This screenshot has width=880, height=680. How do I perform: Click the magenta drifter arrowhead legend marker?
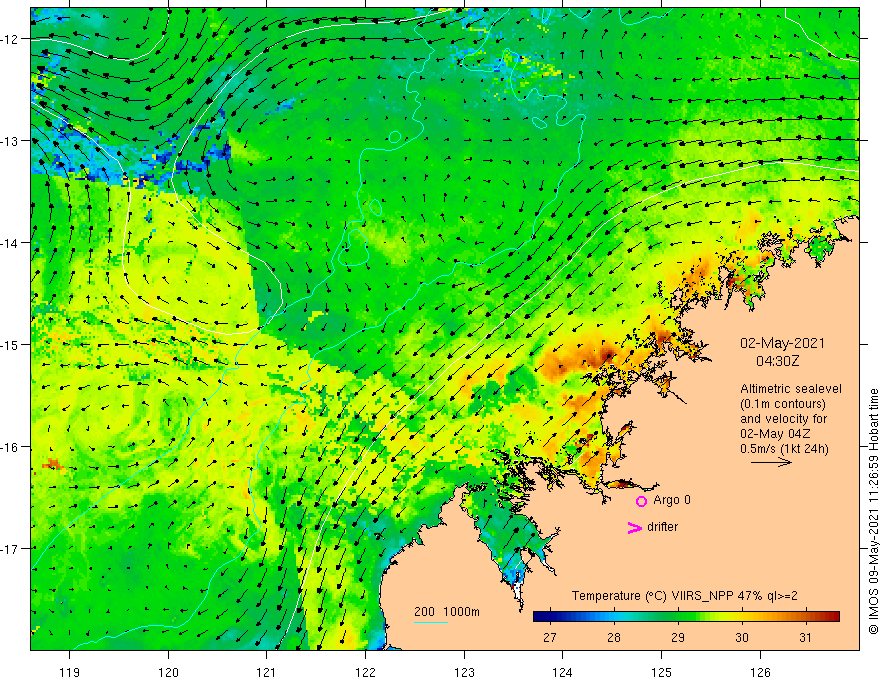coord(634,527)
